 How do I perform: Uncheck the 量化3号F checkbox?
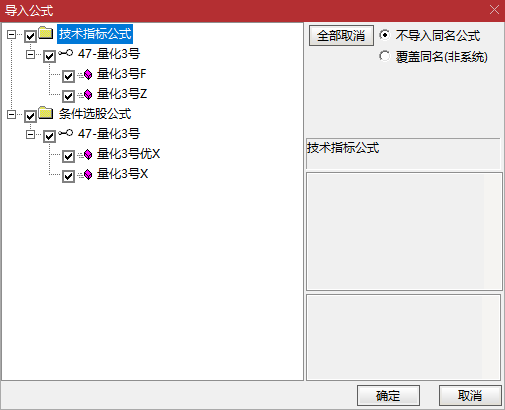[x=68, y=76]
